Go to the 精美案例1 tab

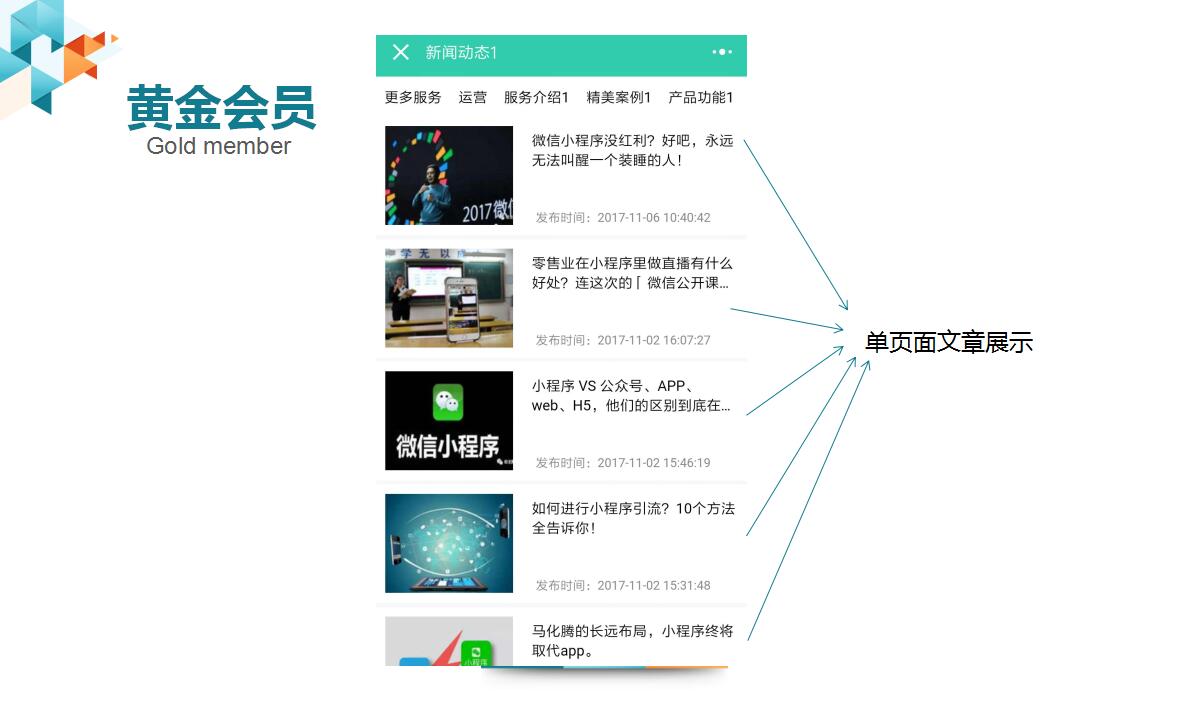click(x=619, y=97)
